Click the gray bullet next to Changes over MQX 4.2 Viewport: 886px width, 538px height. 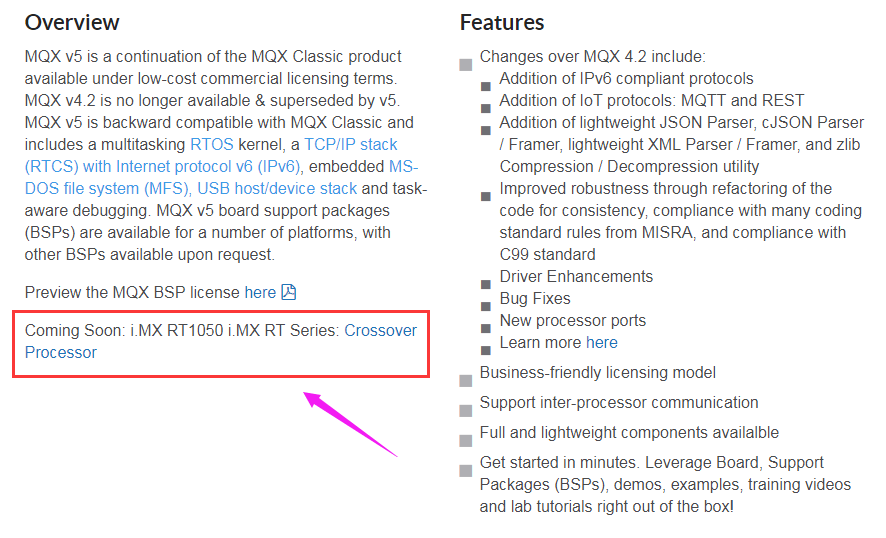466,65
